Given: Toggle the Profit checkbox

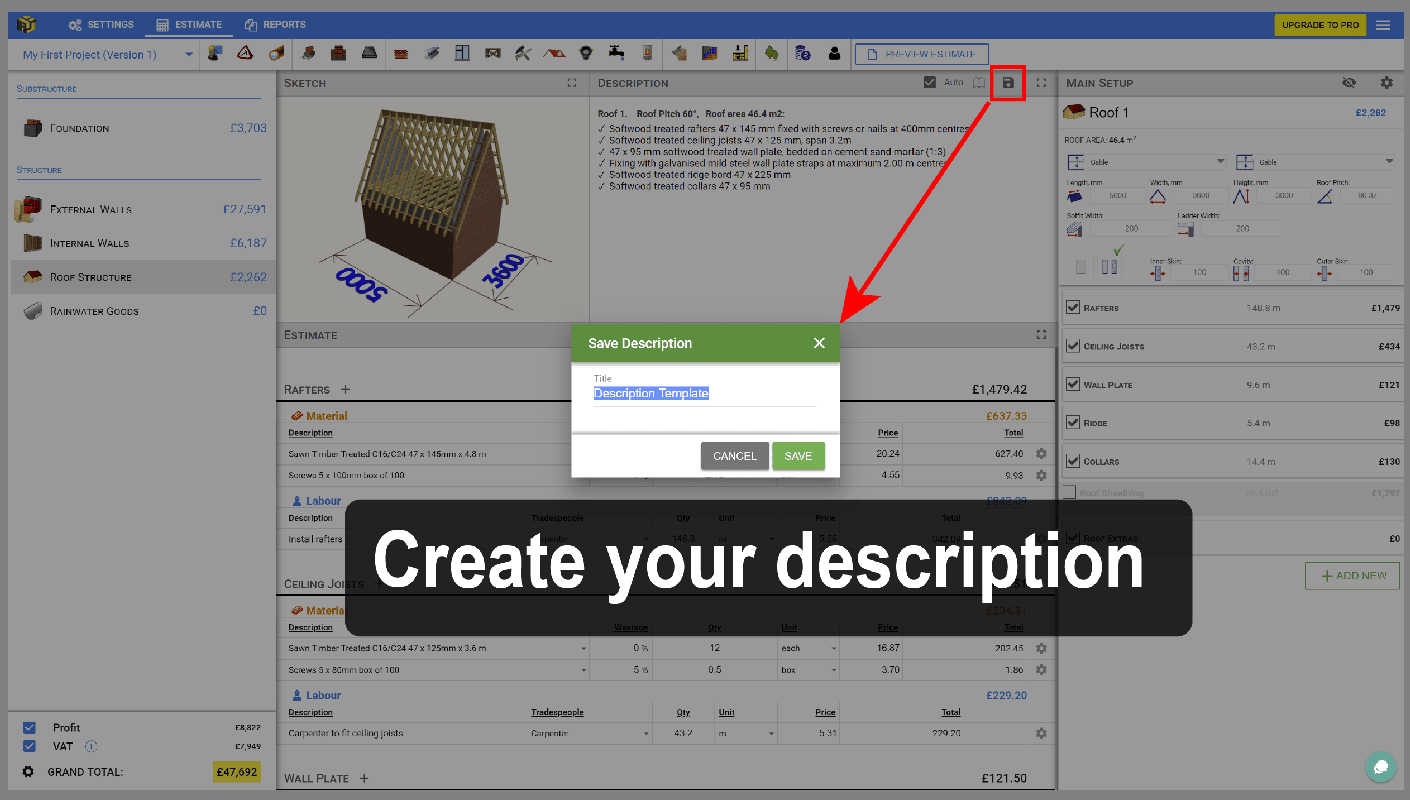Looking at the screenshot, I should click(x=29, y=728).
